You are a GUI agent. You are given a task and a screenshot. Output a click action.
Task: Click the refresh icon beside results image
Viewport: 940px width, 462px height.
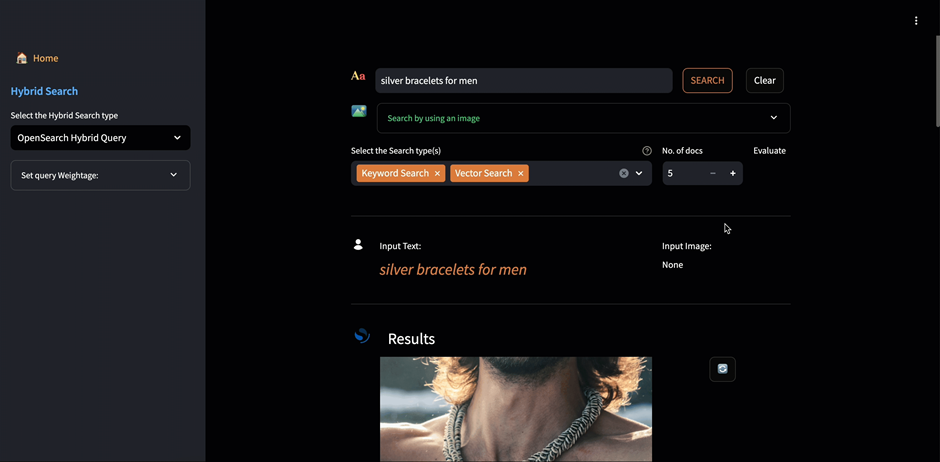[x=722, y=369]
